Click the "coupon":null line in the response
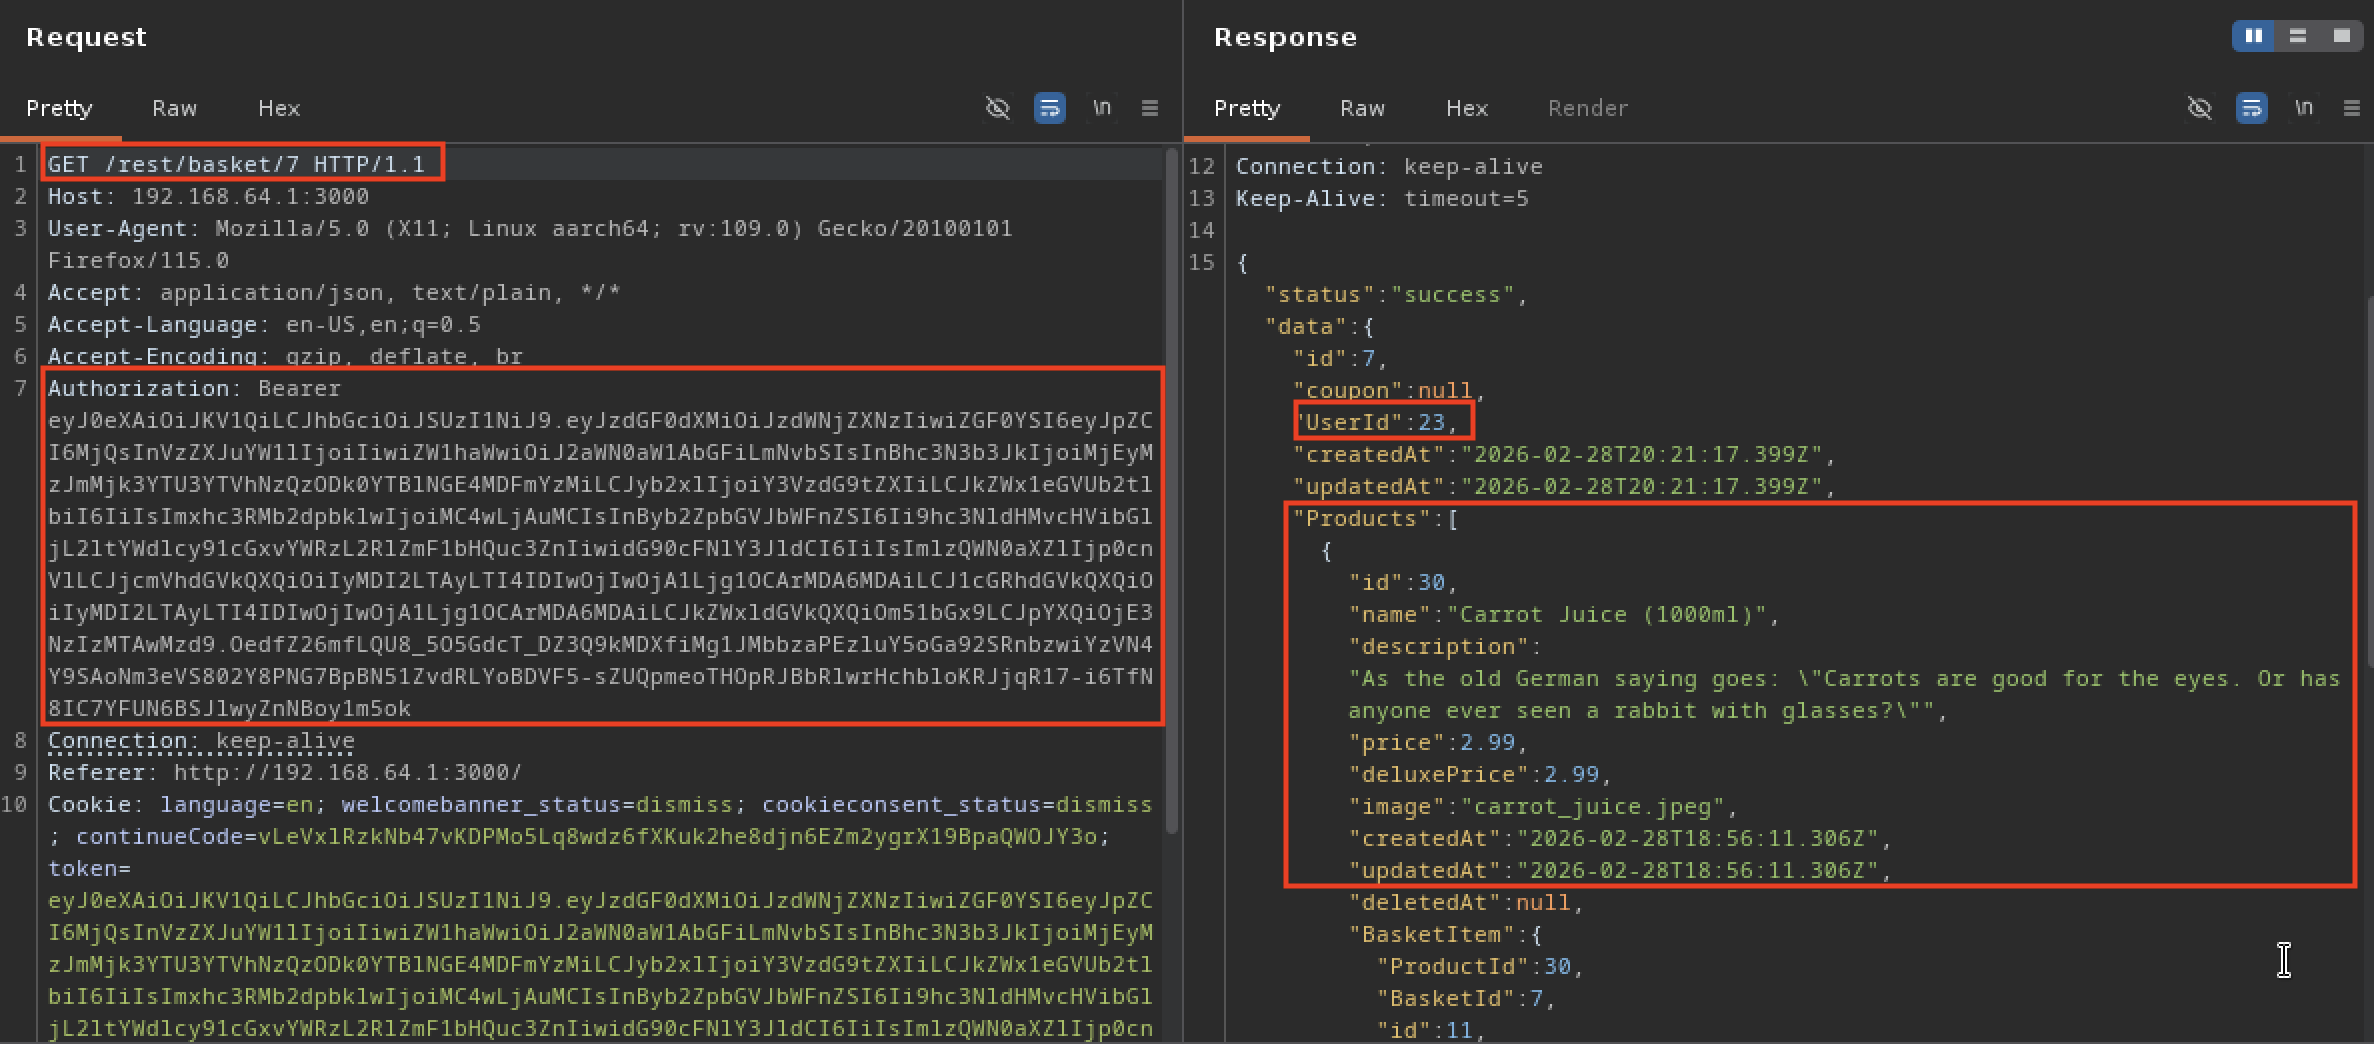The image size is (2374, 1044). 1389,390
